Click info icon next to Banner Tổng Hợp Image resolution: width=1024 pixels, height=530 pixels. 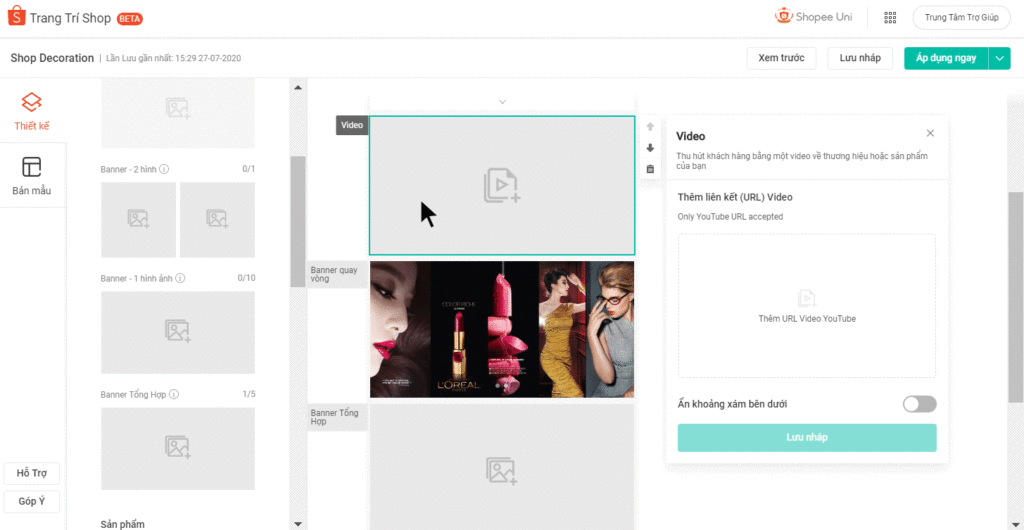click(x=174, y=394)
